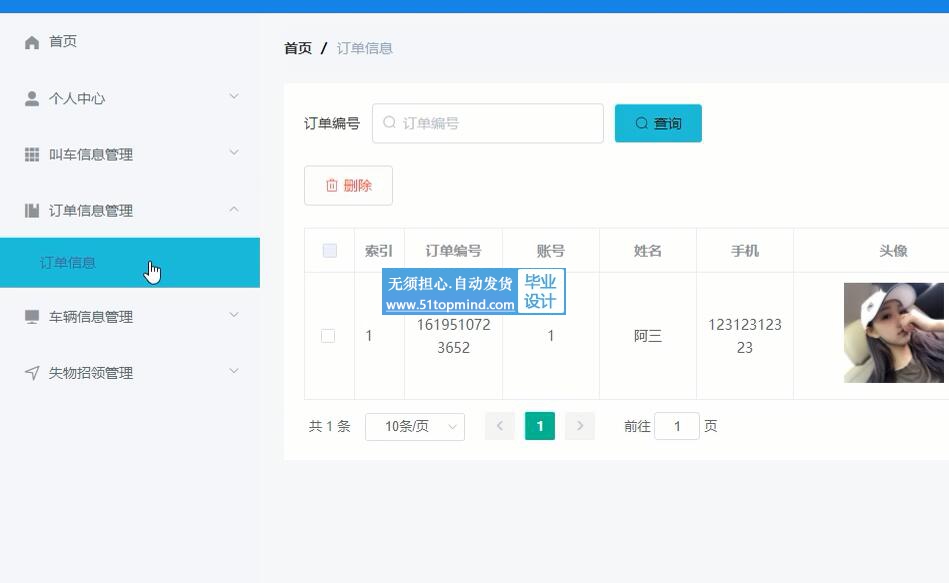This screenshot has height=583, width=949.
Task: Open the 失物招领管理 menu label
Action: (91, 373)
